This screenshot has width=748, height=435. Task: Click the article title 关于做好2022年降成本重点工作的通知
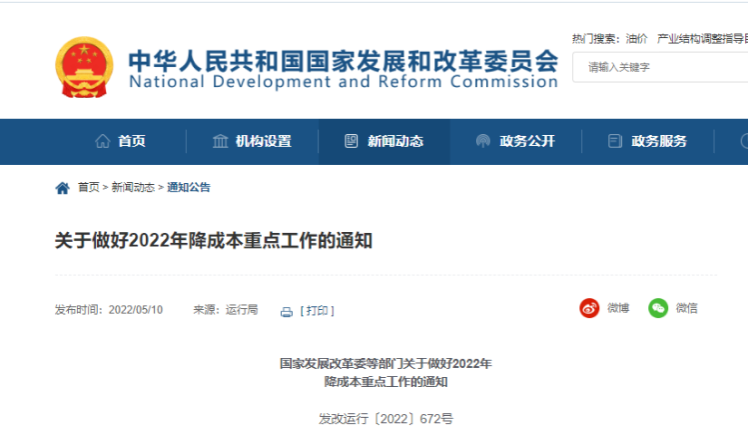(213, 241)
